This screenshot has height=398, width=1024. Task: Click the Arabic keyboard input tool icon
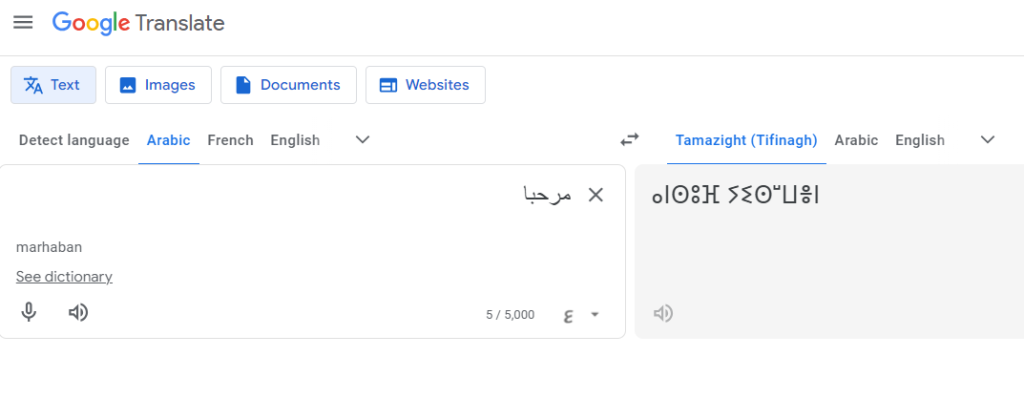pos(568,315)
